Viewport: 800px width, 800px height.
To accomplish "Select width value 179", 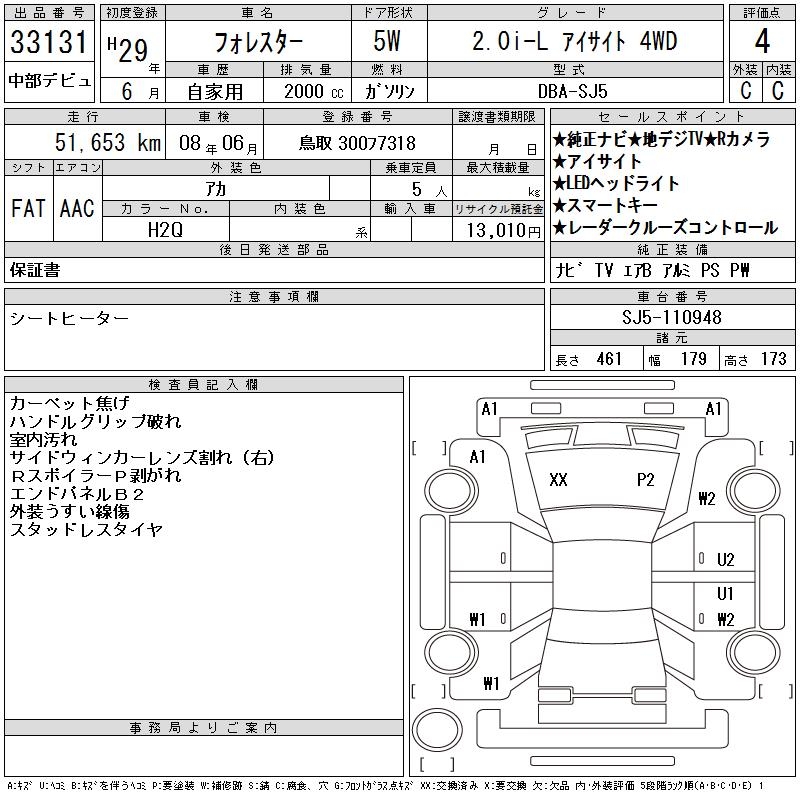I will 694,359.
